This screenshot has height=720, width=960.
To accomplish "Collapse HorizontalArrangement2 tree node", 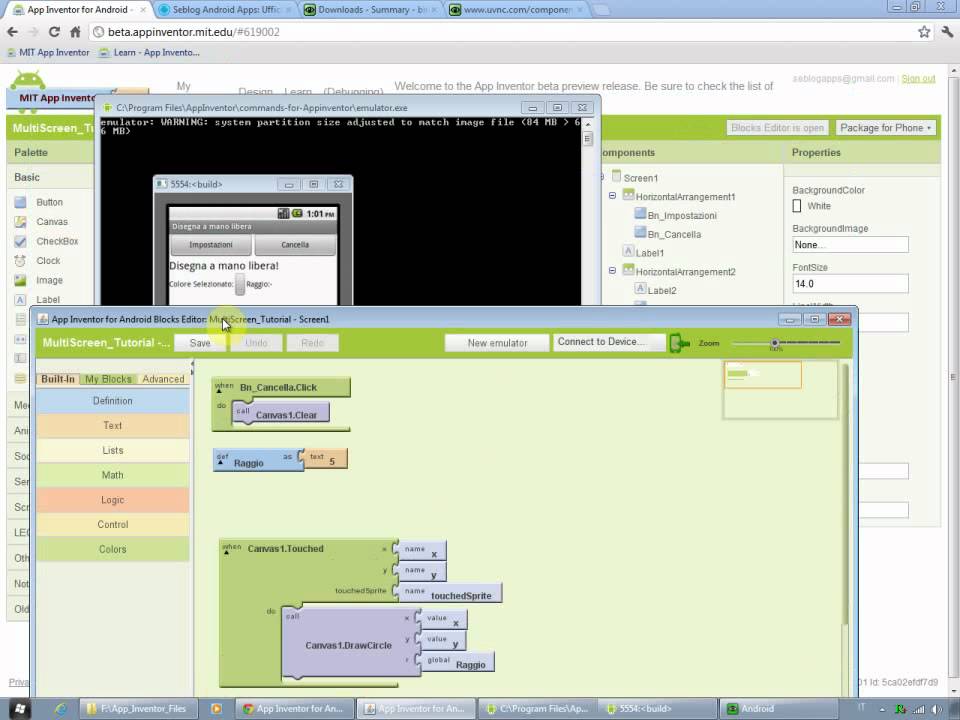I will pos(612,271).
